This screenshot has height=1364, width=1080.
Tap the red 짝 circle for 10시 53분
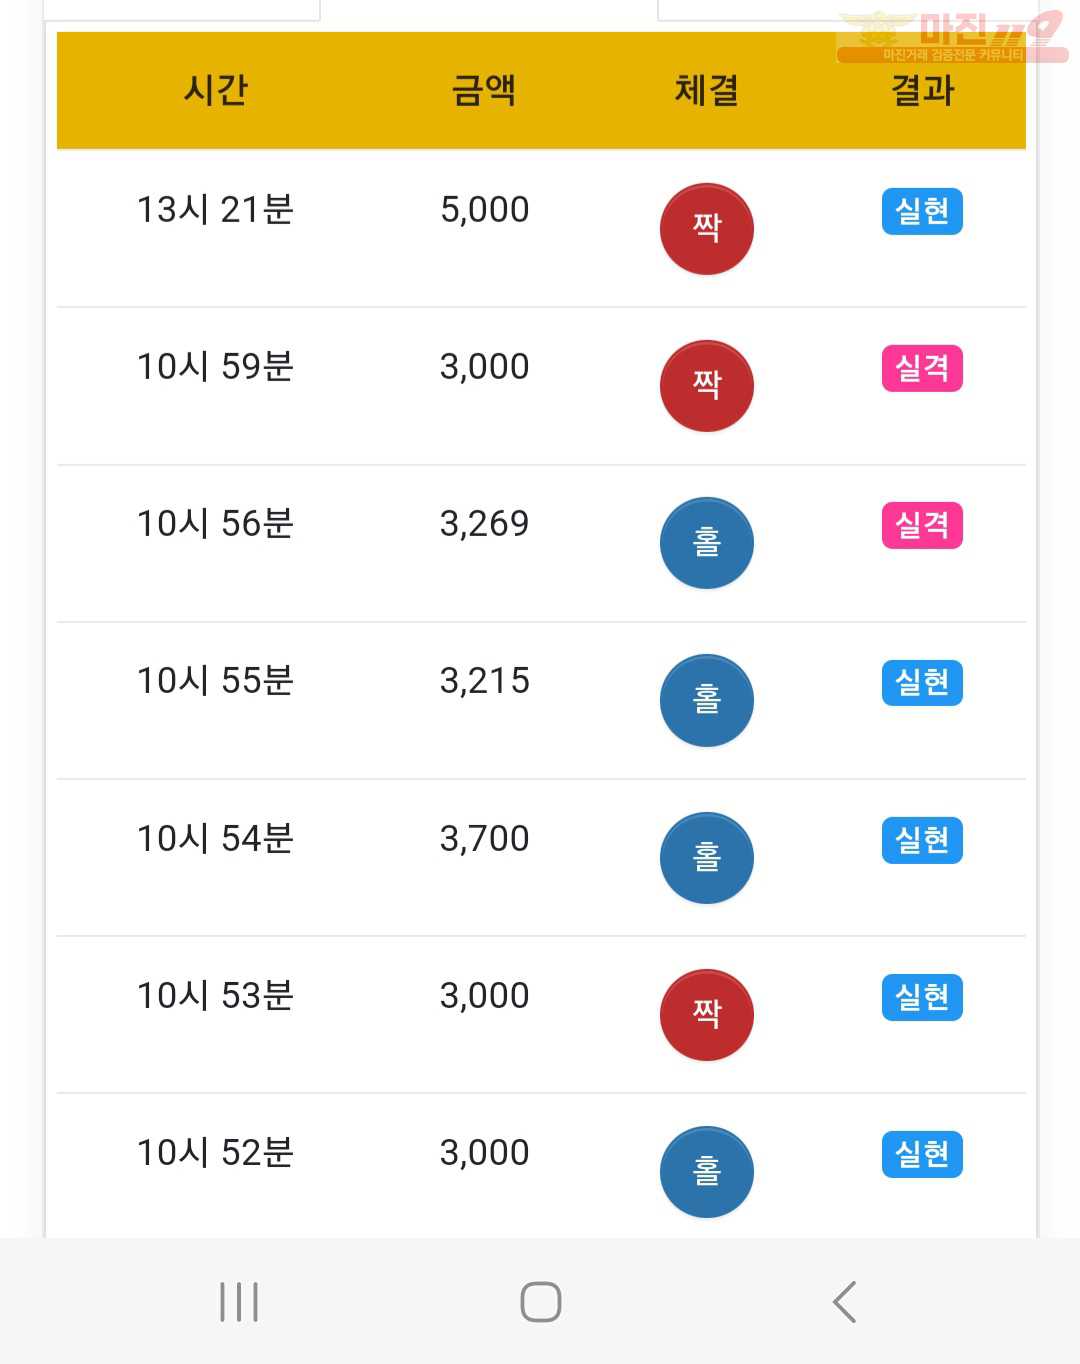tap(706, 1015)
